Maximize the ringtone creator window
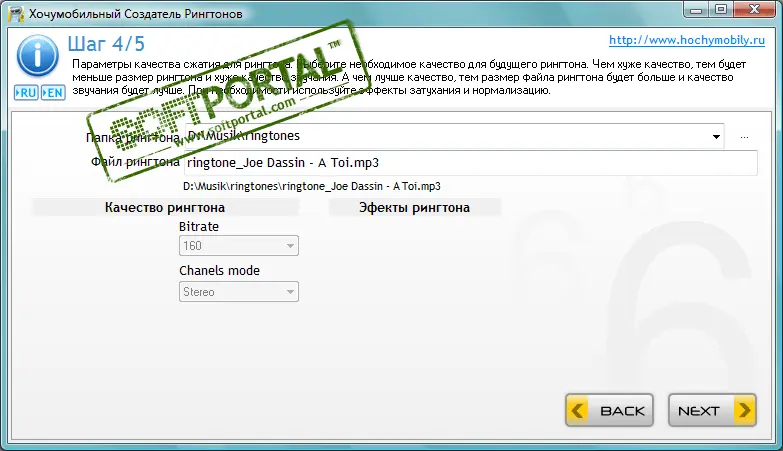 (x=721, y=9)
